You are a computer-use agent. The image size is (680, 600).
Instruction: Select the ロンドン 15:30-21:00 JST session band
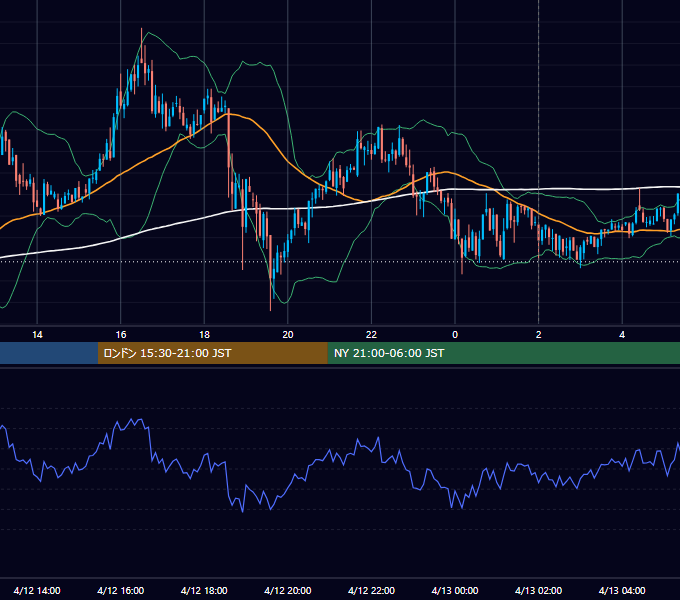pos(212,353)
